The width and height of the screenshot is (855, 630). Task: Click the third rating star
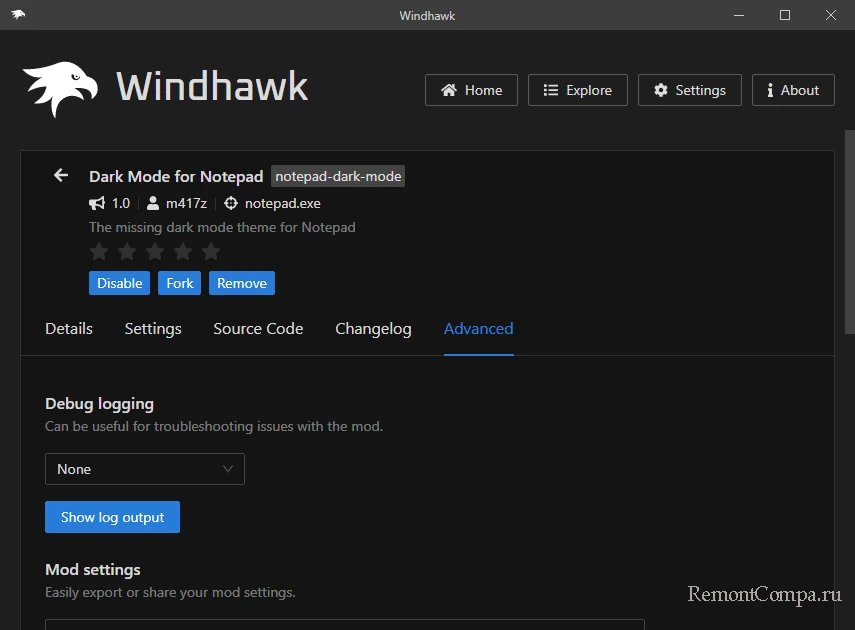155,251
